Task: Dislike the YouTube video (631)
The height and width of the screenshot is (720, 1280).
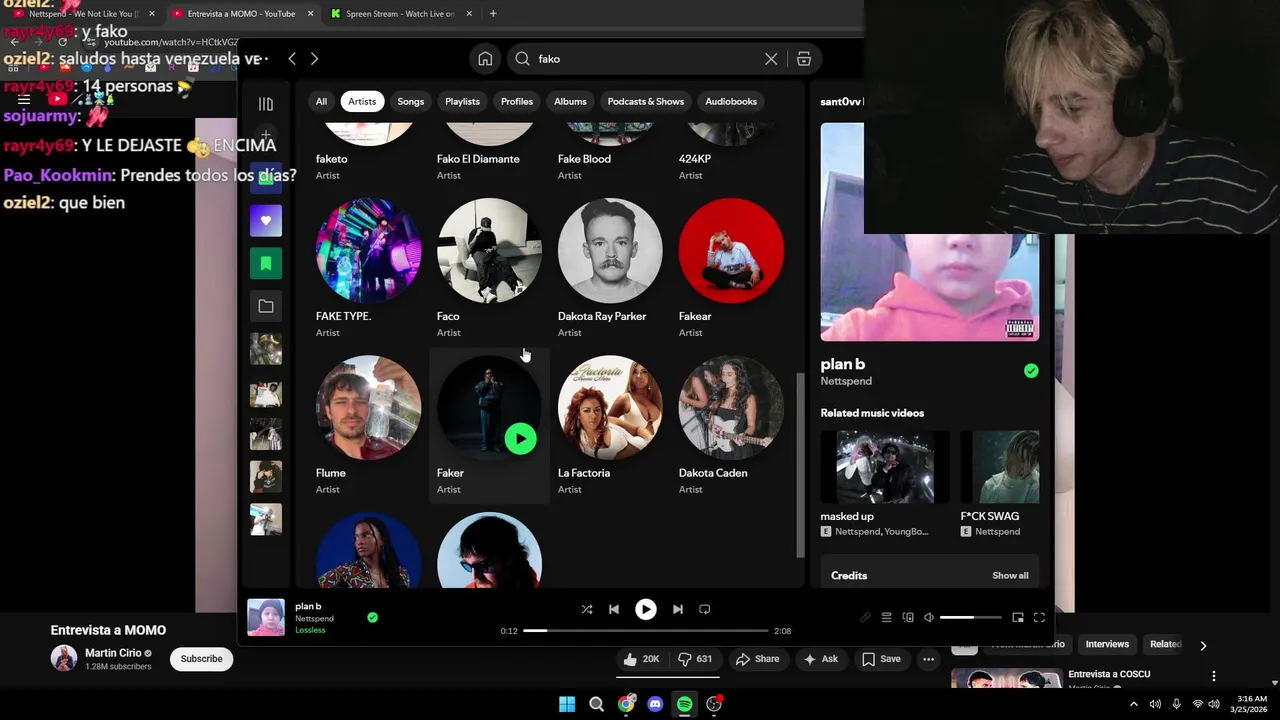Action: coord(695,659)
